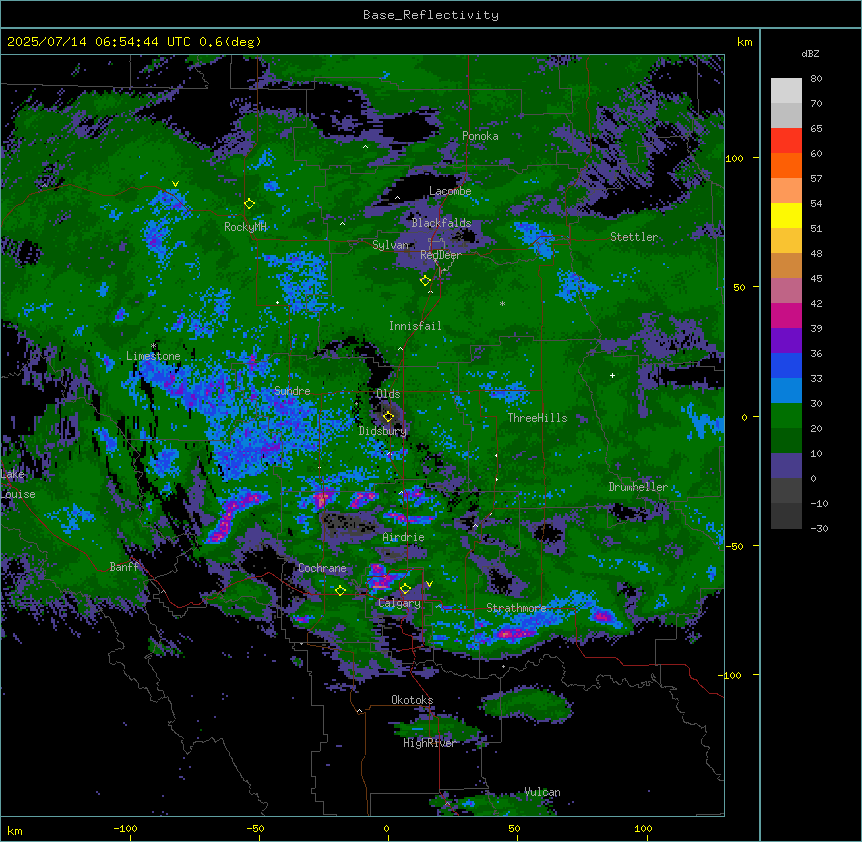Click the Lacombe city label

coord(450,191)
